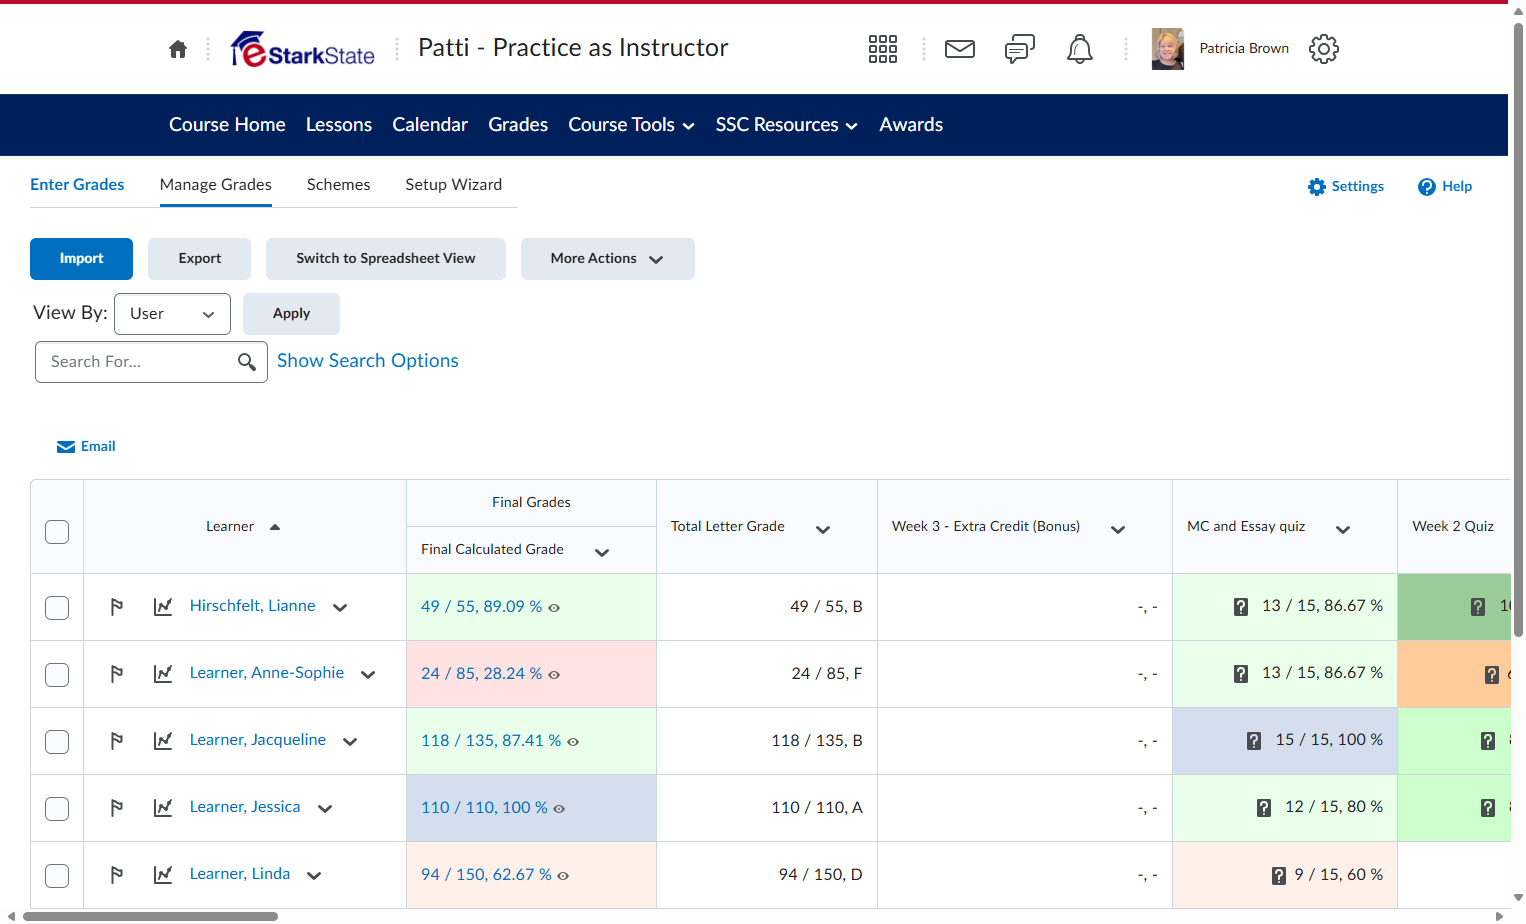This screenshot has height=924, width=1526.
Task: Select the Hirschfelt, Lianne row checkbox
Action: pos(57,608)
